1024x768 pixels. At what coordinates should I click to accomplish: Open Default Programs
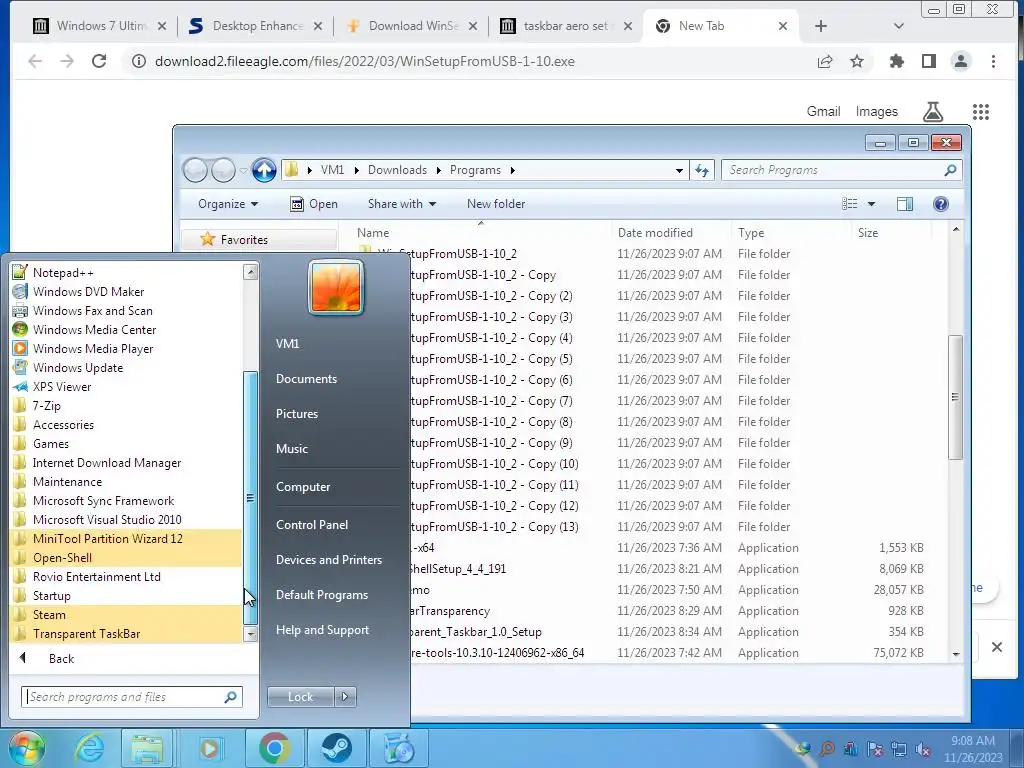[321, 595]
